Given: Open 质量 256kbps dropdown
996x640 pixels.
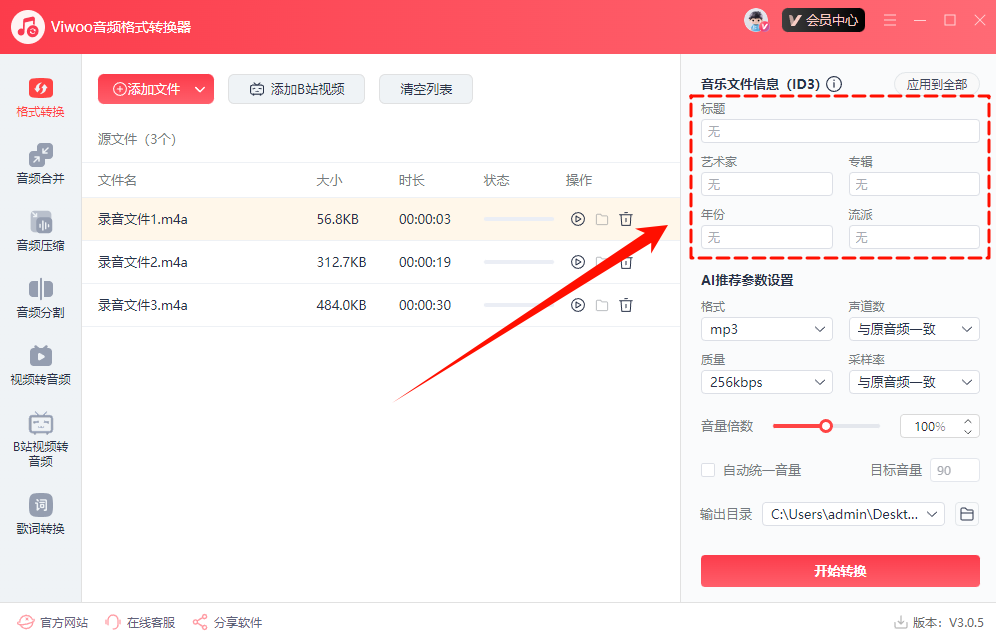Looking at the screenshot, I should click(x=766, y=382).
